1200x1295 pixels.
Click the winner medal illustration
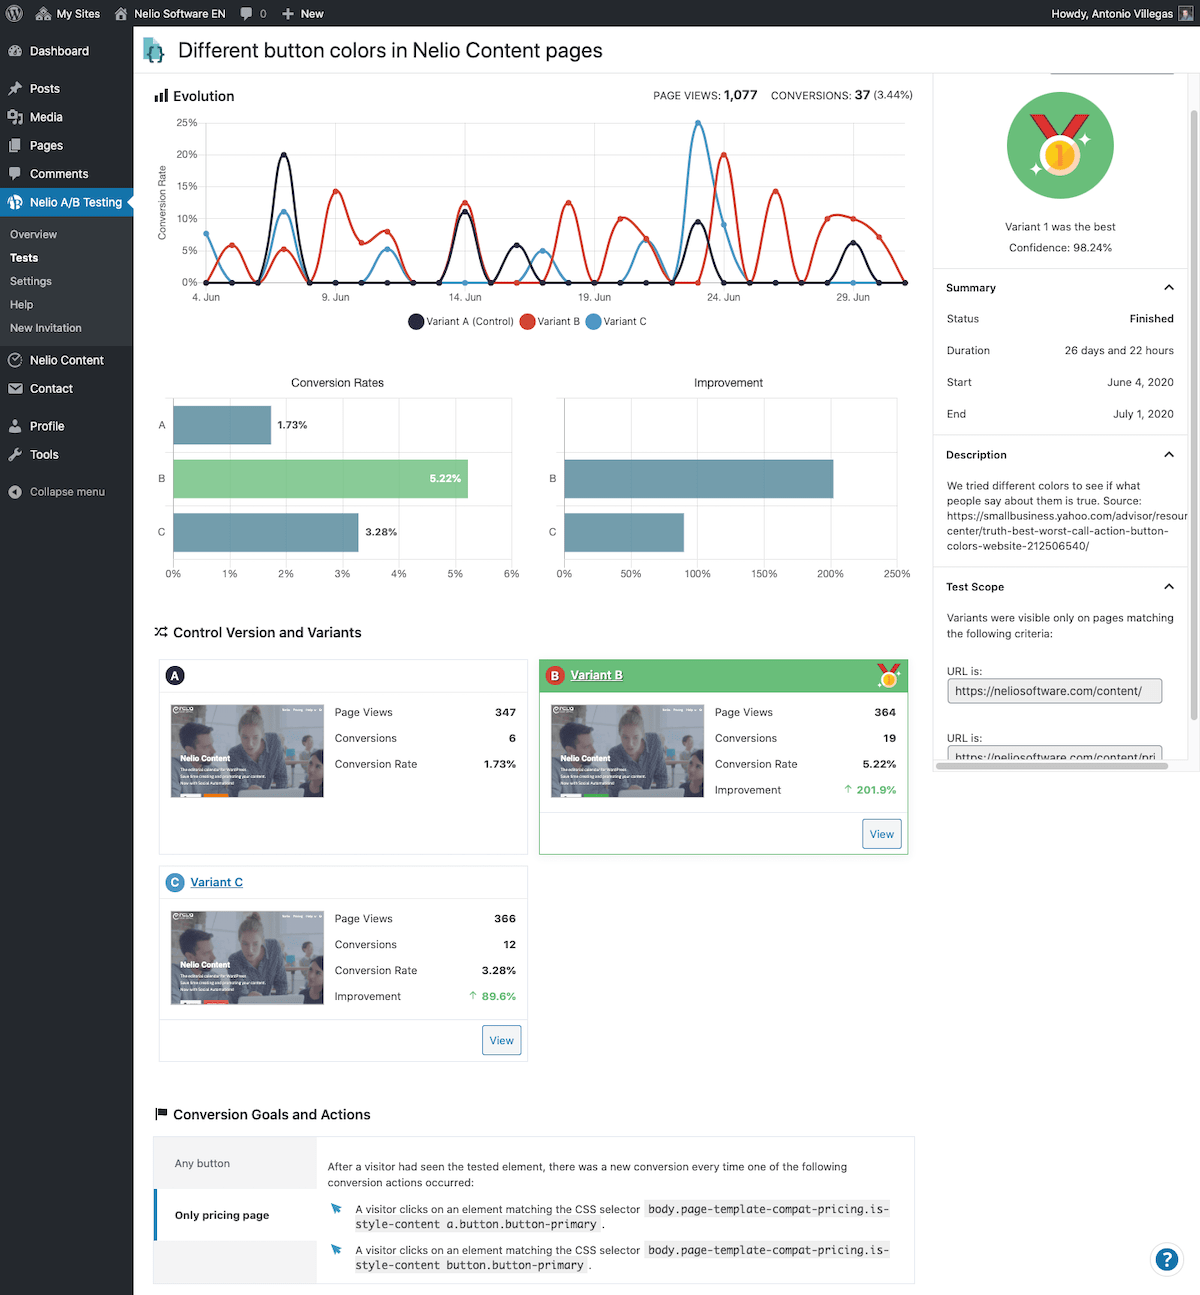(x=1060, y=145)
